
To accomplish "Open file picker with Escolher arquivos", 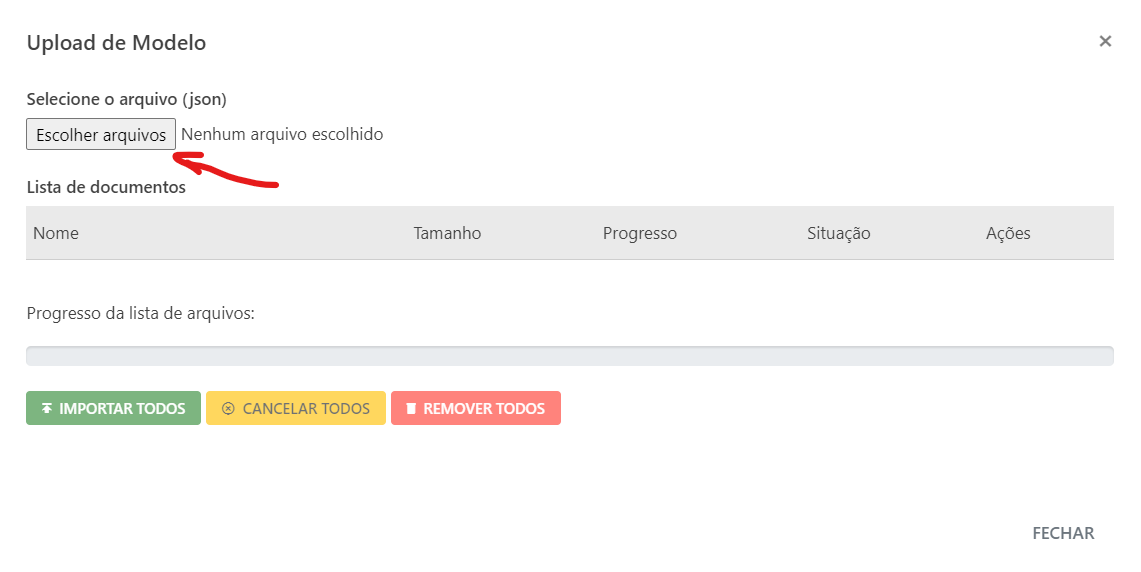I will point(101,134).
